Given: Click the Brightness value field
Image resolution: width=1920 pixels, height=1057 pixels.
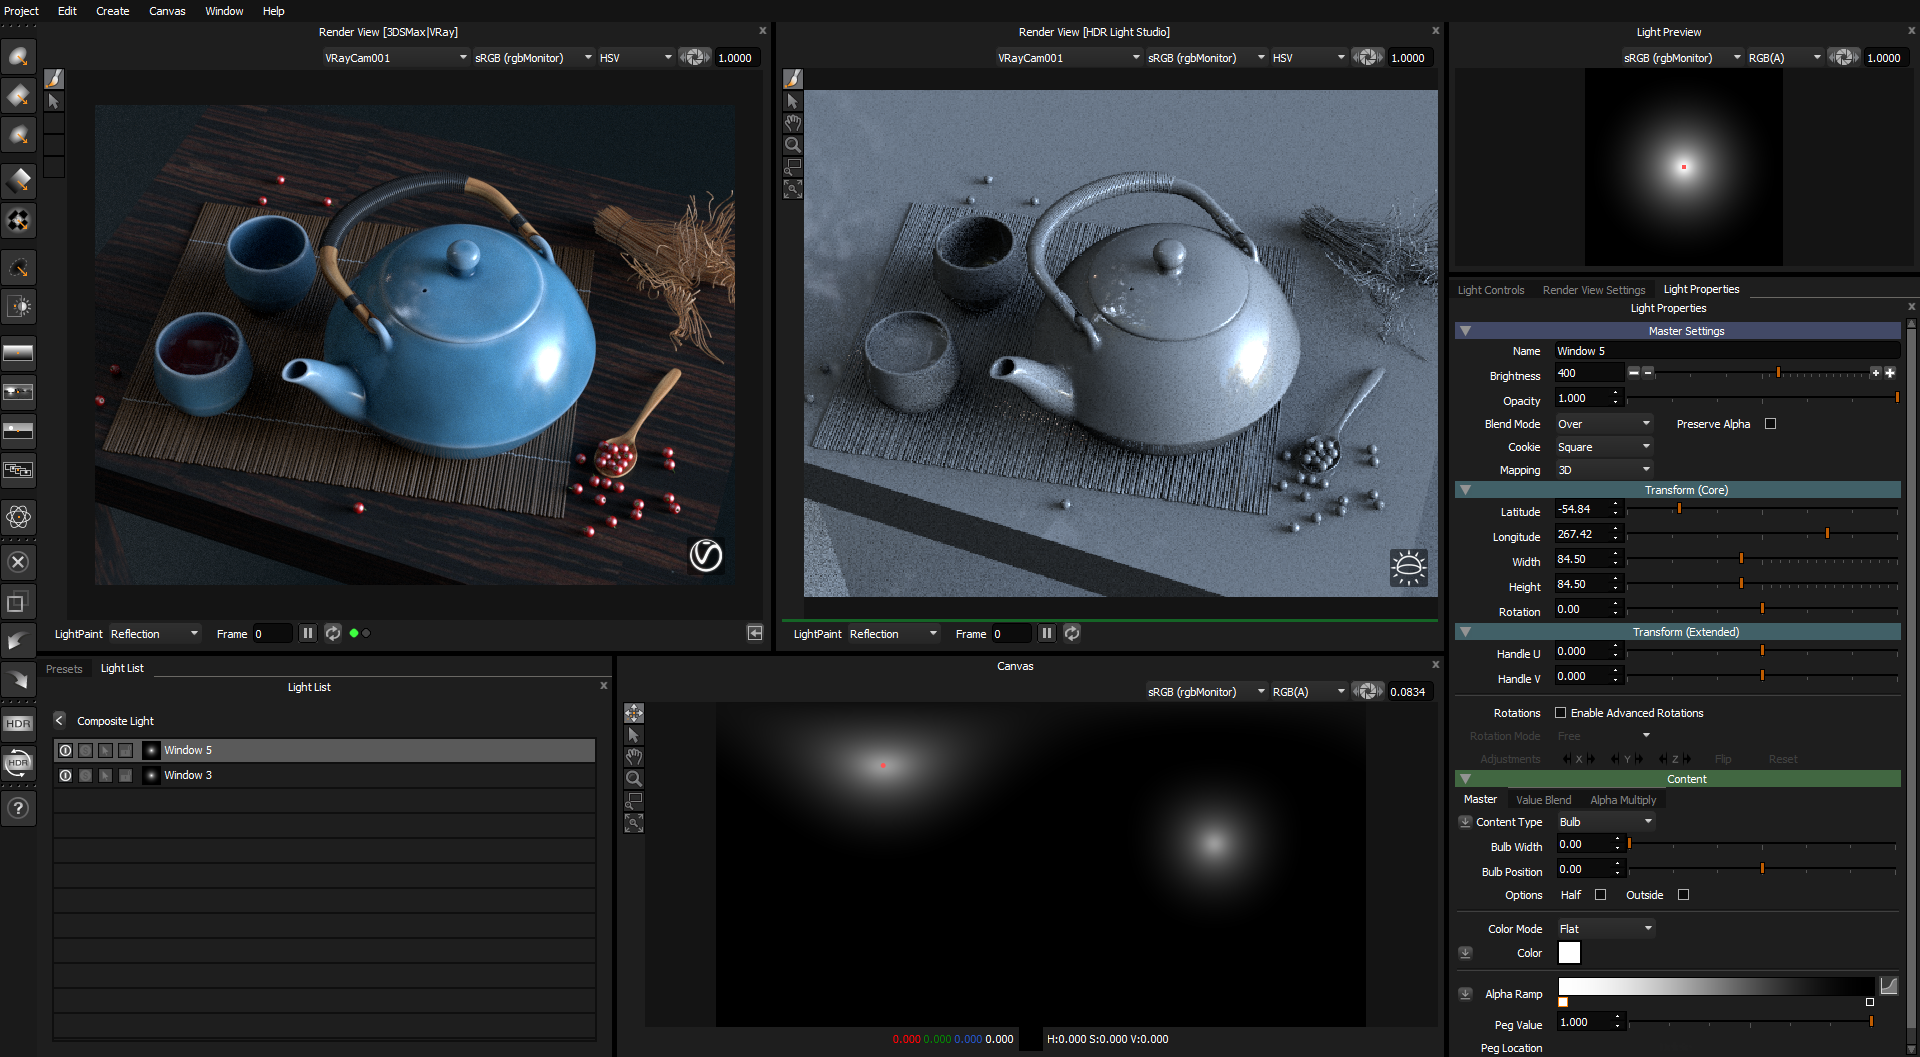Looking at the screenshot, I should 1589,373.
